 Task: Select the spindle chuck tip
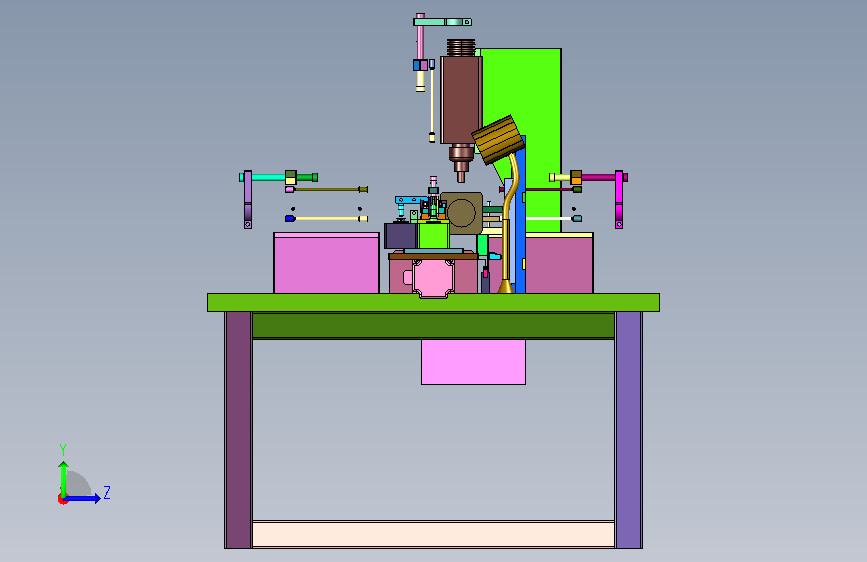461,176
